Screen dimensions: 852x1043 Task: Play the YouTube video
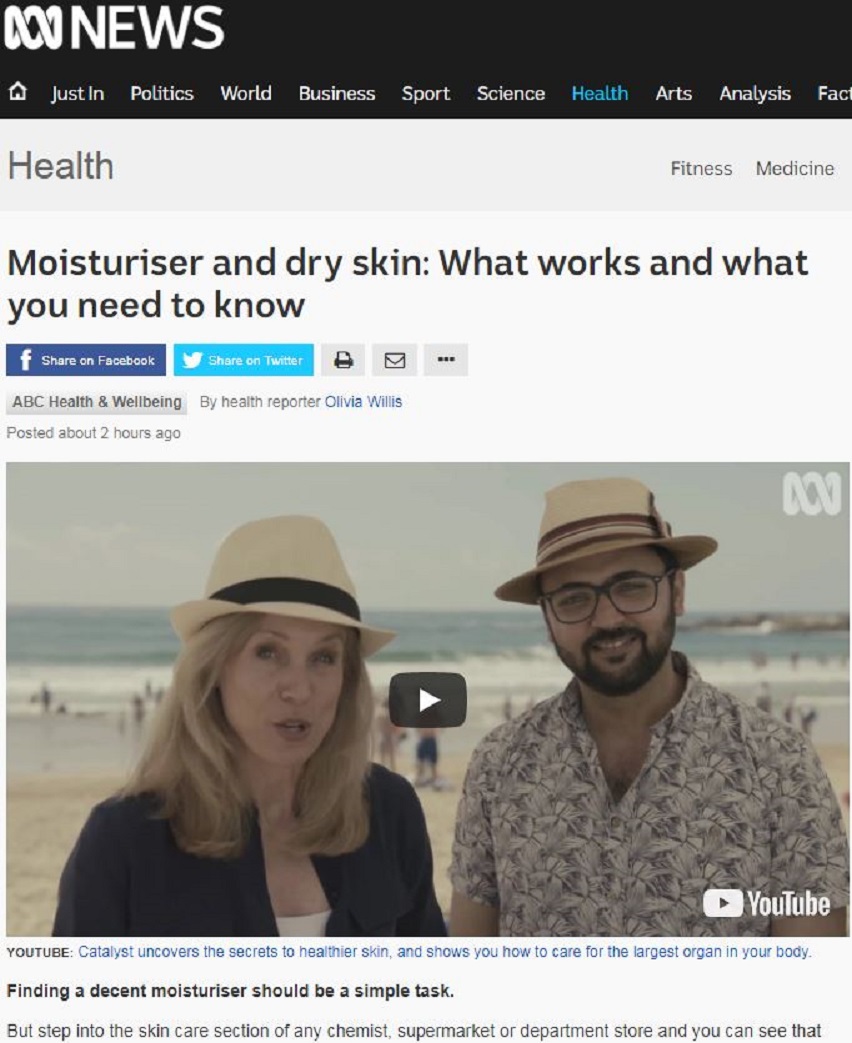[428, 700]
